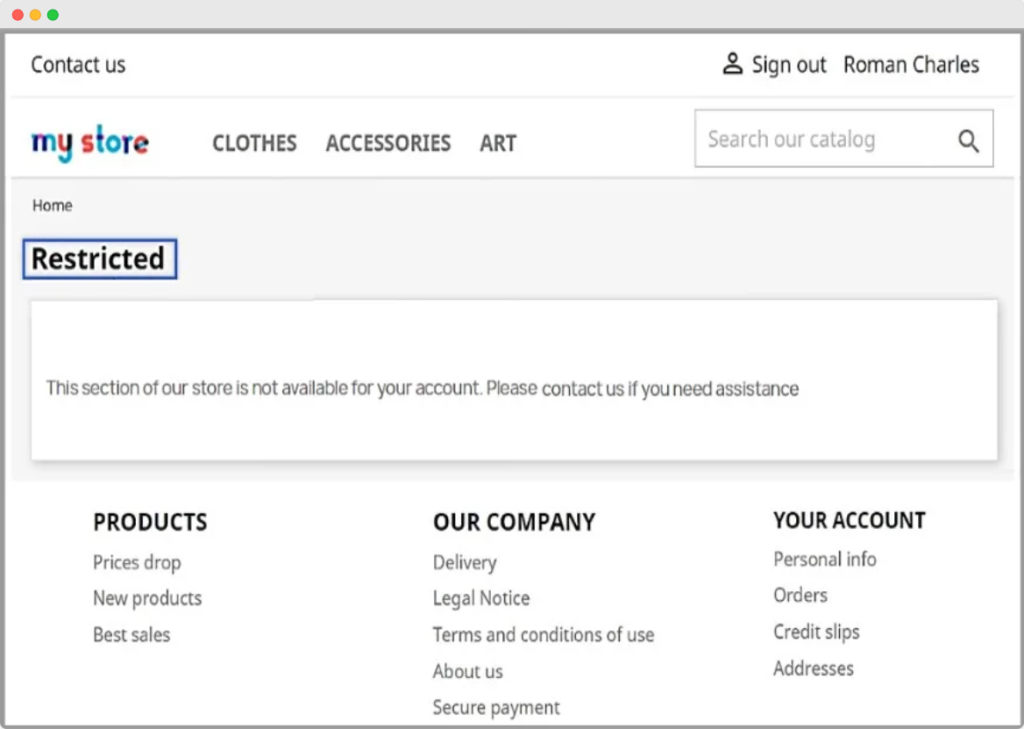Click Contact us in the header
1024x729 pixels.
[x=78, y=65]
